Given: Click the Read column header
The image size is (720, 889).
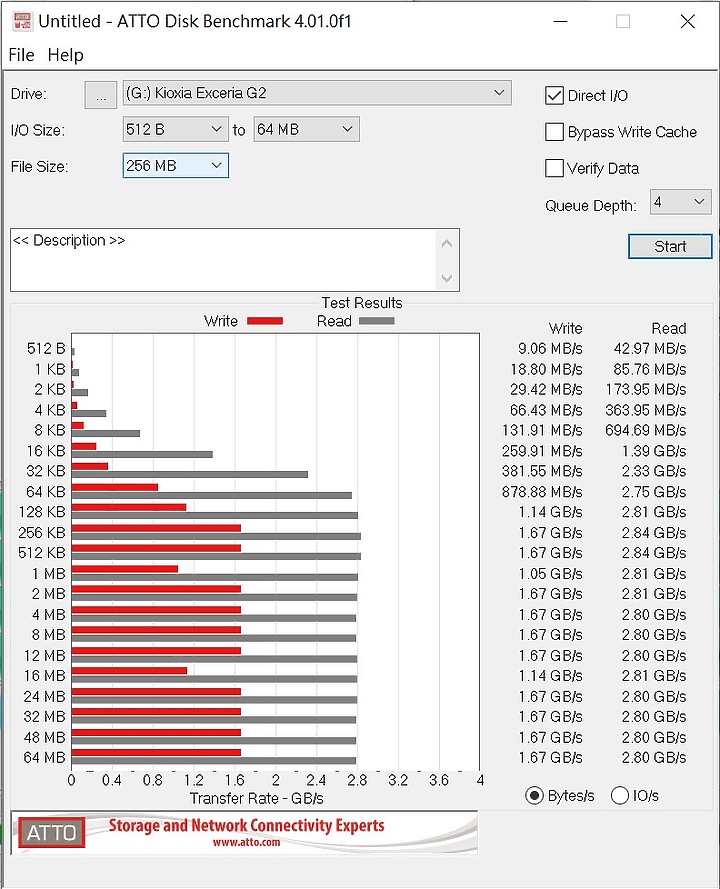Looking at the screenshot, I should pos(669,328).
